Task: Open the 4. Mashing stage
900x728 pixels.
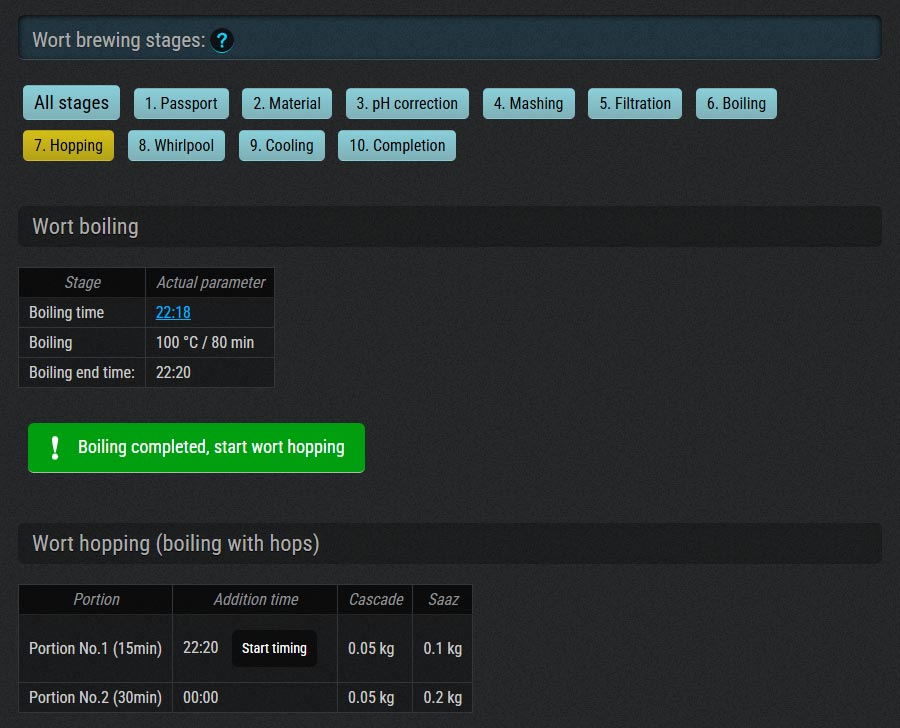Action: (528, 103)
